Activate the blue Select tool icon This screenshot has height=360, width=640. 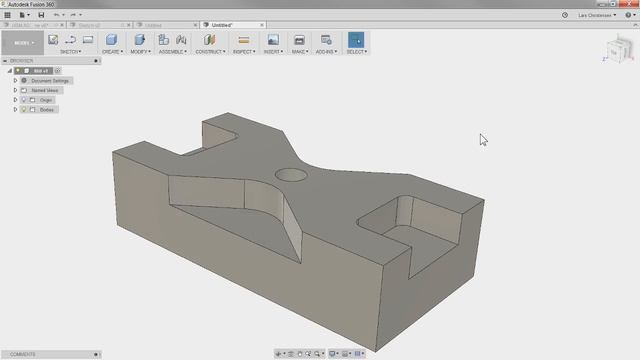[x=356, y=40]
